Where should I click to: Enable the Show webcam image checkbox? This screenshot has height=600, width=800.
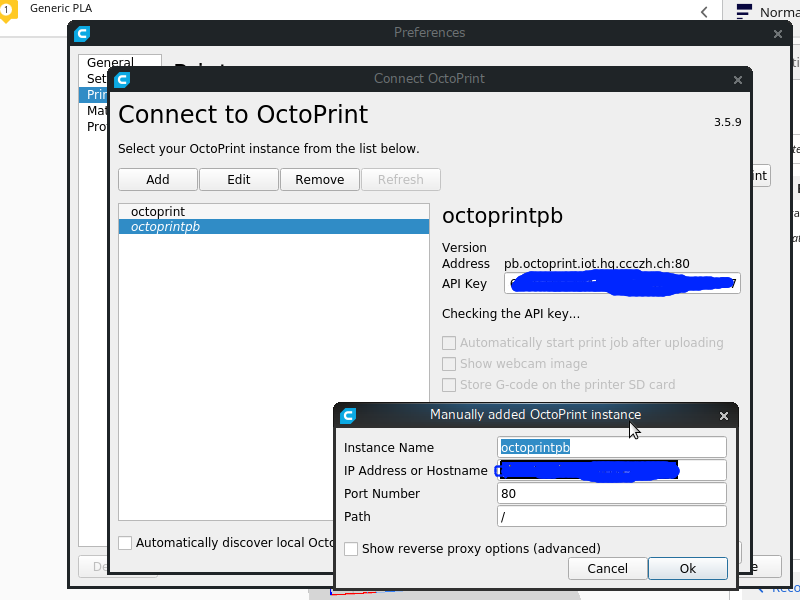449,364
